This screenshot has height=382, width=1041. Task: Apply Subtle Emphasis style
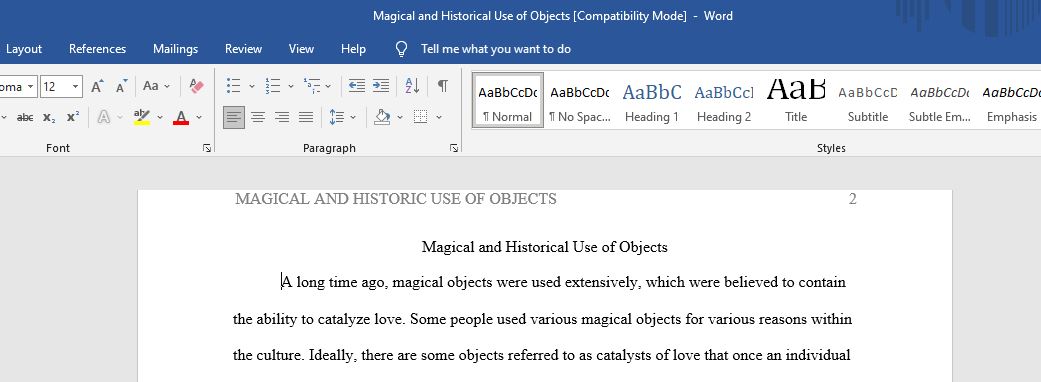point(939,100)
